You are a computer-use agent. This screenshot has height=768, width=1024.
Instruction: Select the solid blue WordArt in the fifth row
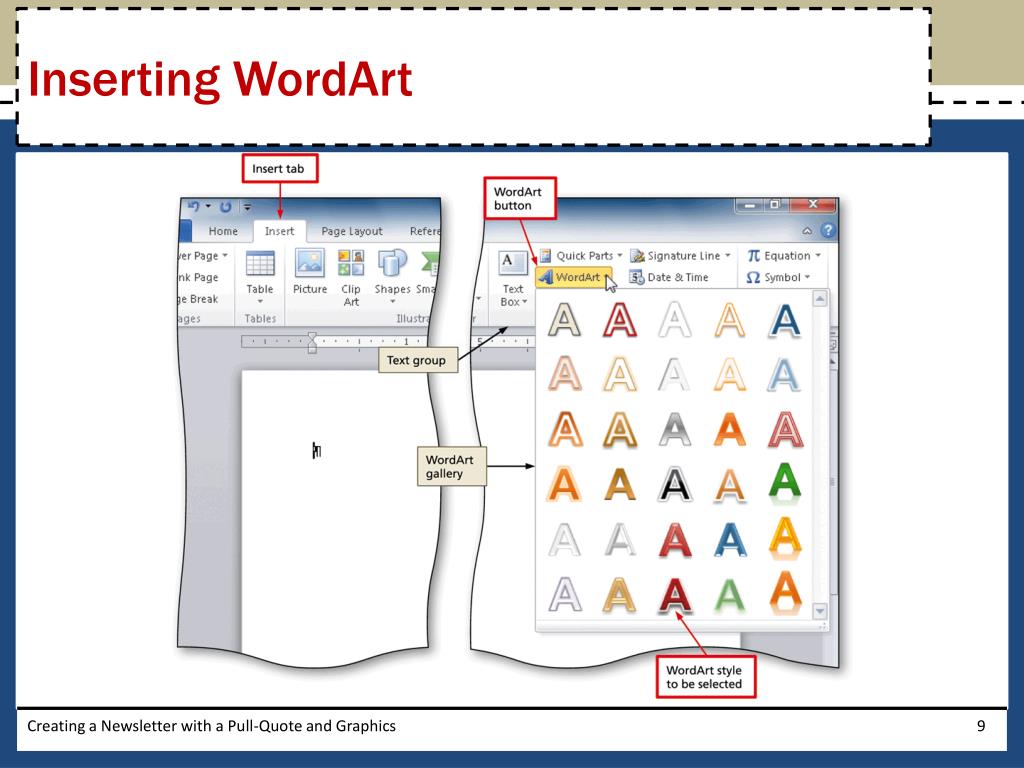click(729, 540)
